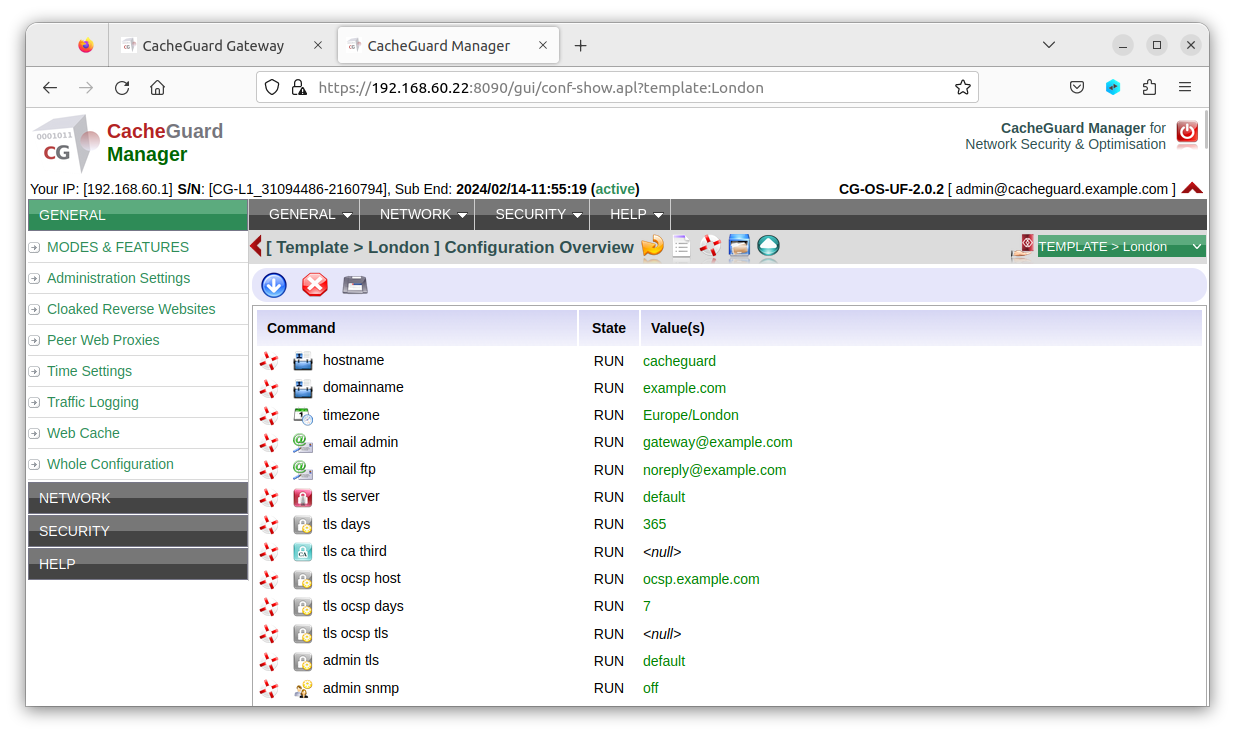Collapse header with the red up chevron
The height and width of the screenshot is (735, 1235).
pyautogui.click(x=1192, y=188)
